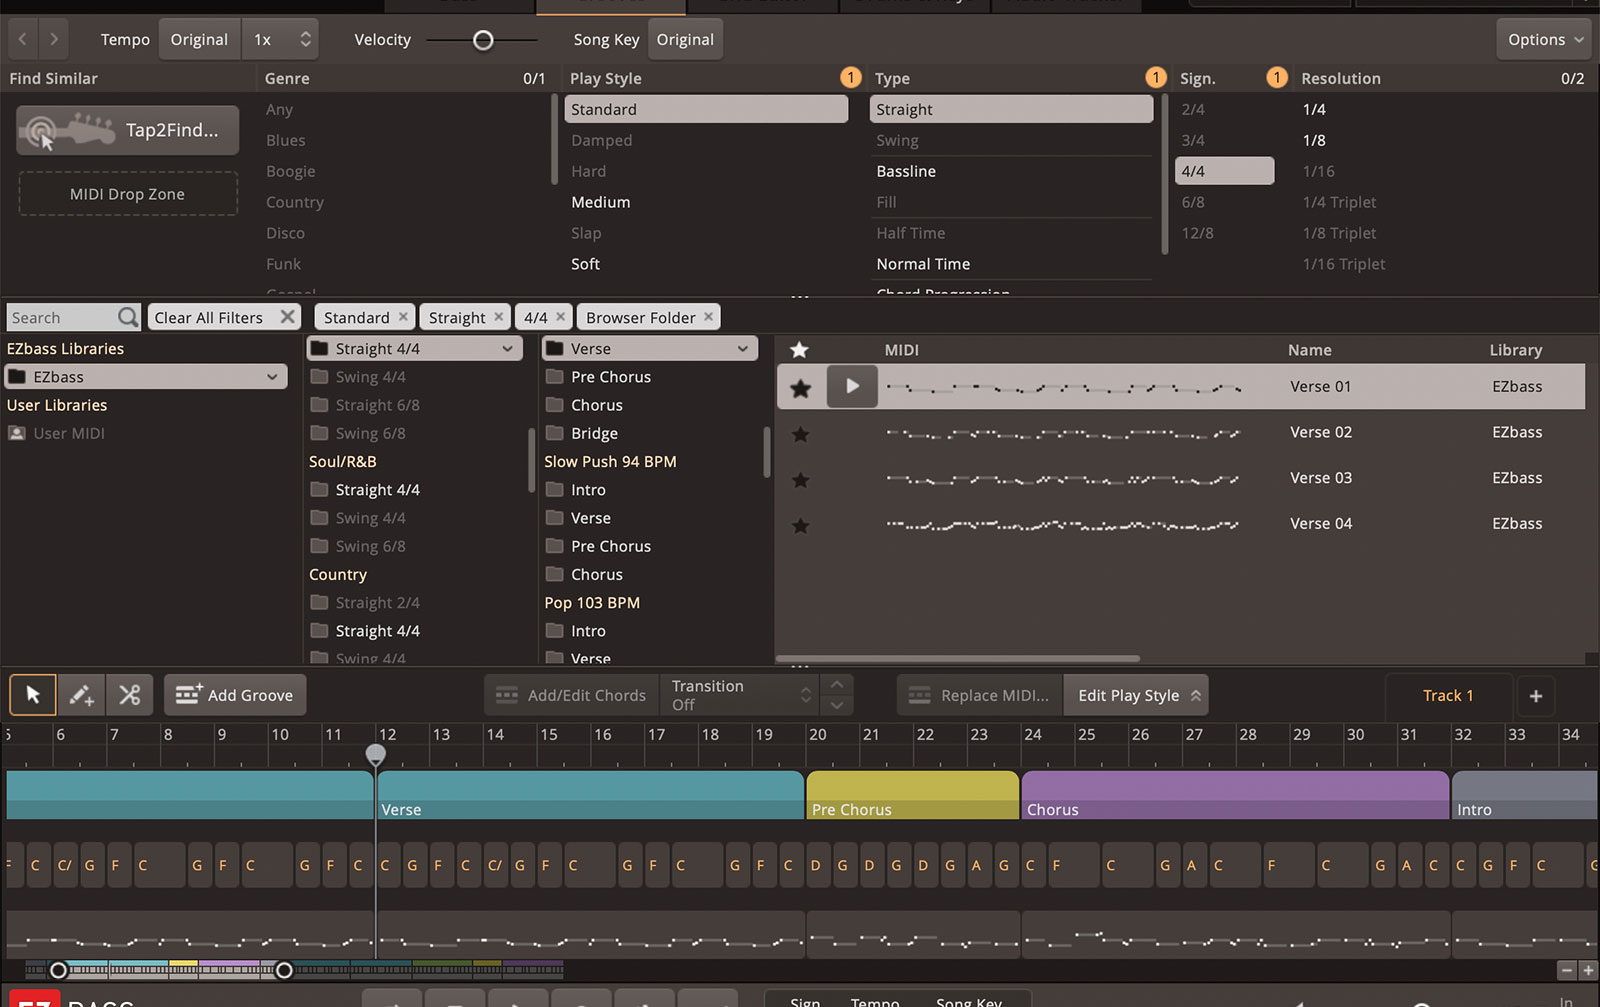1600x1007 pixels.
Task: Open tempo multiplier 1x stepper
Action: click(282, 39)
